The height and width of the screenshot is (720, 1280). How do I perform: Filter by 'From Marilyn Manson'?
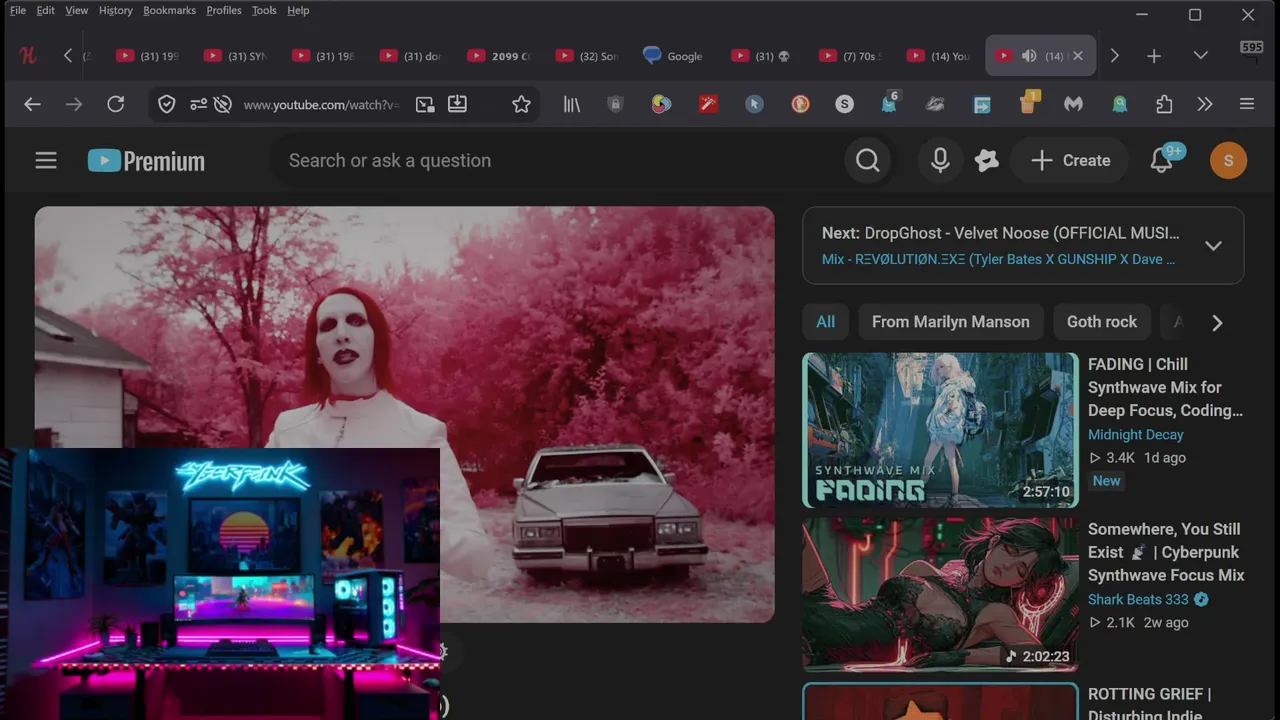pyautogui.click(x=951, y=322)
